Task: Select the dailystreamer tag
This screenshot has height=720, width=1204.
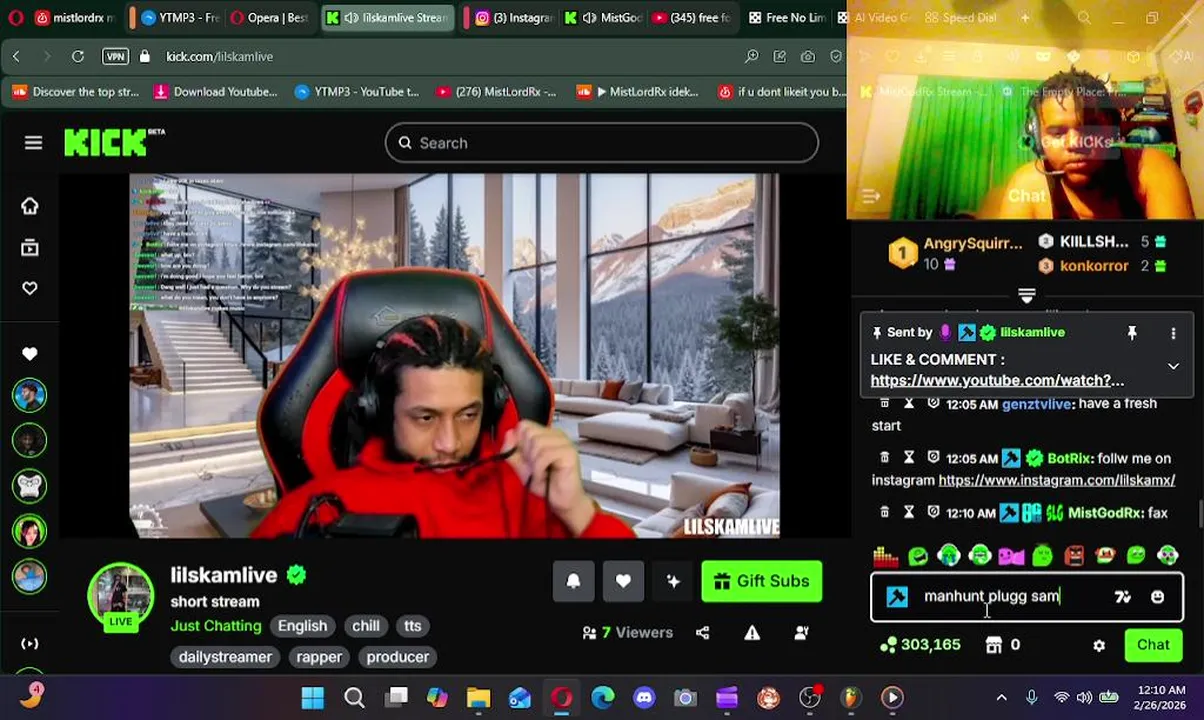Action: [225, 657]
